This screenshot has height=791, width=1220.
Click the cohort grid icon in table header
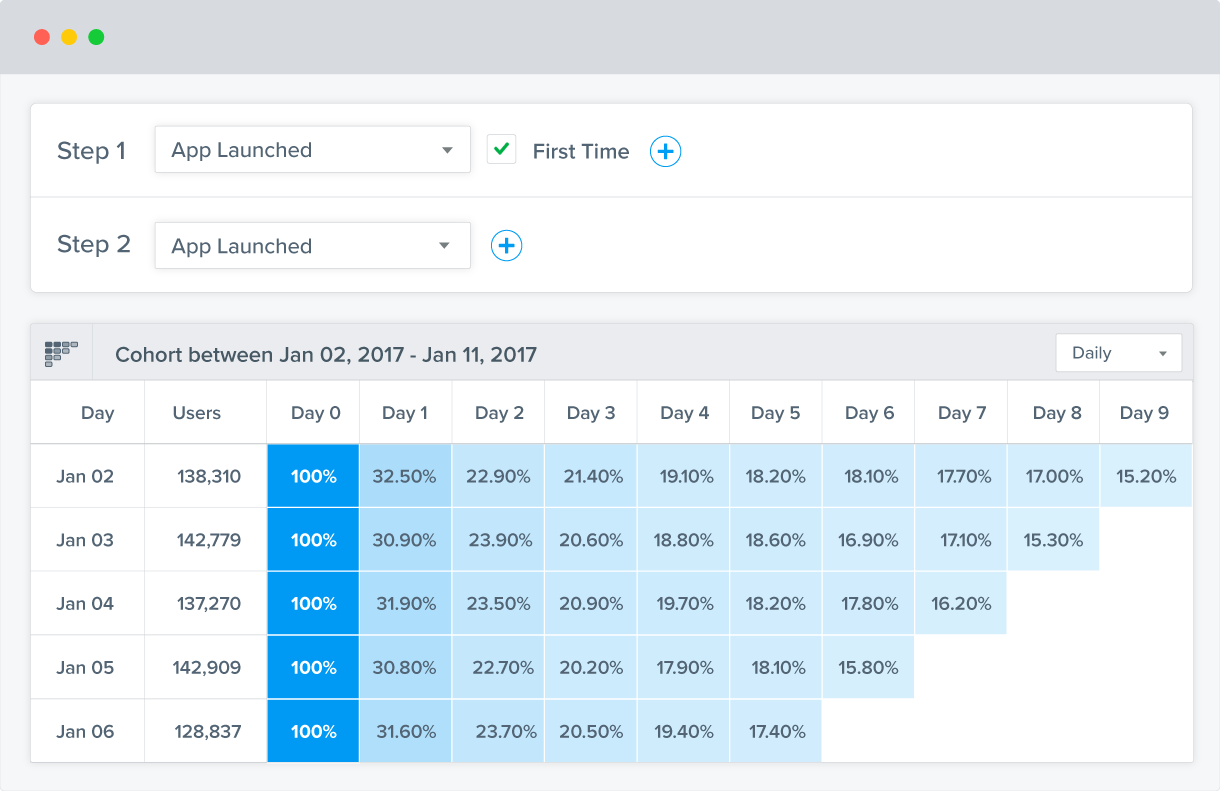click(x=61, y=353)
